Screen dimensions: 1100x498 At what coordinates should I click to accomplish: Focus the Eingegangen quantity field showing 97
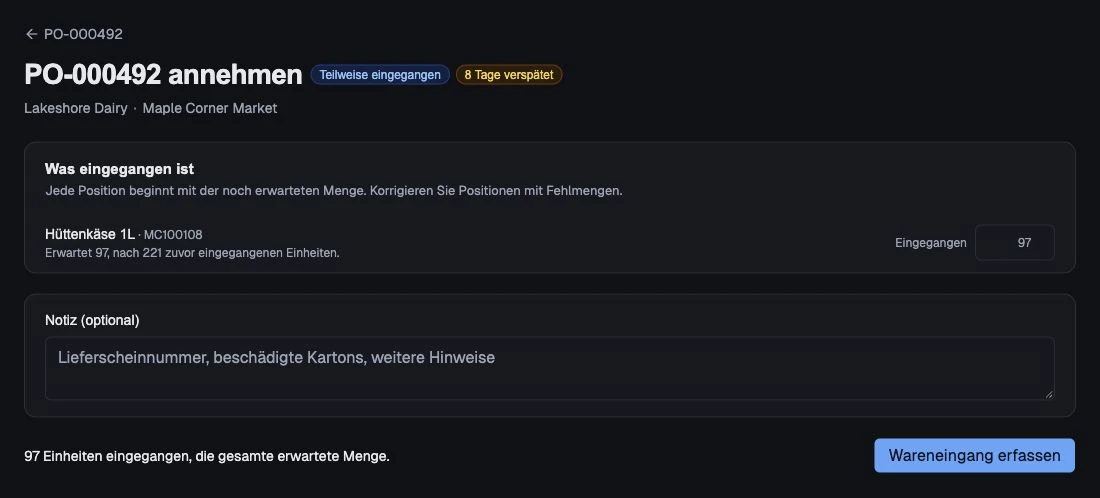pyautogui.click(x=1014, y=243)
